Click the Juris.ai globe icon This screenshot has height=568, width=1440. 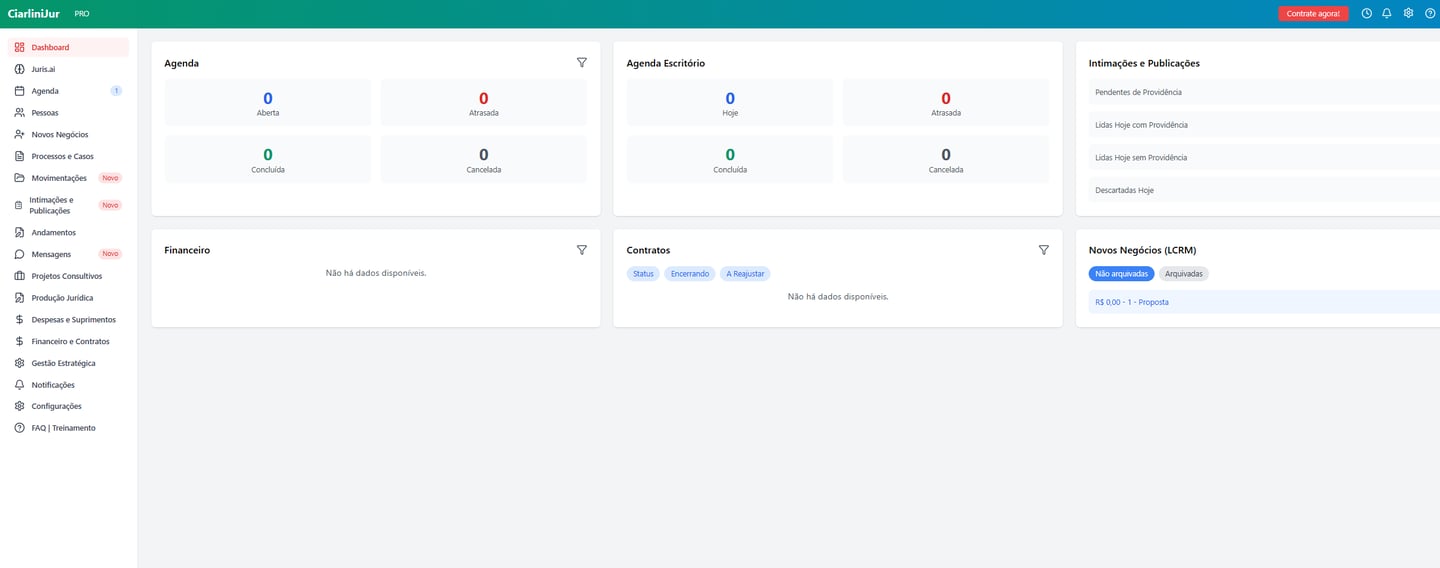(x=19, y=69)
